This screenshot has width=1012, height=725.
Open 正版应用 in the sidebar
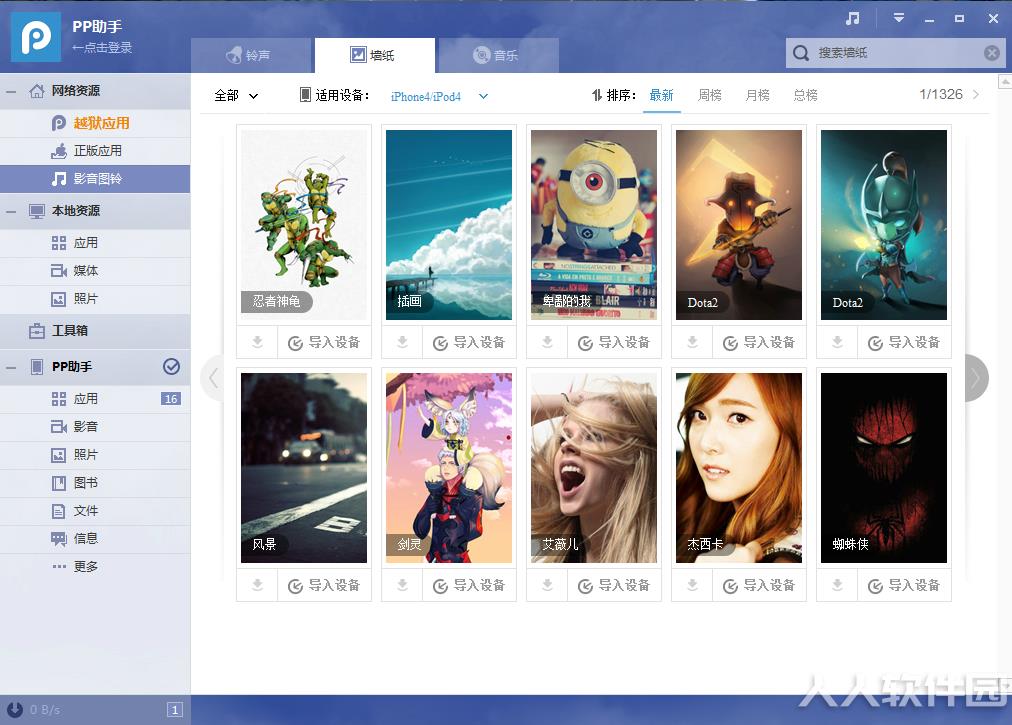pyautogui.click(x=96, y=151)
